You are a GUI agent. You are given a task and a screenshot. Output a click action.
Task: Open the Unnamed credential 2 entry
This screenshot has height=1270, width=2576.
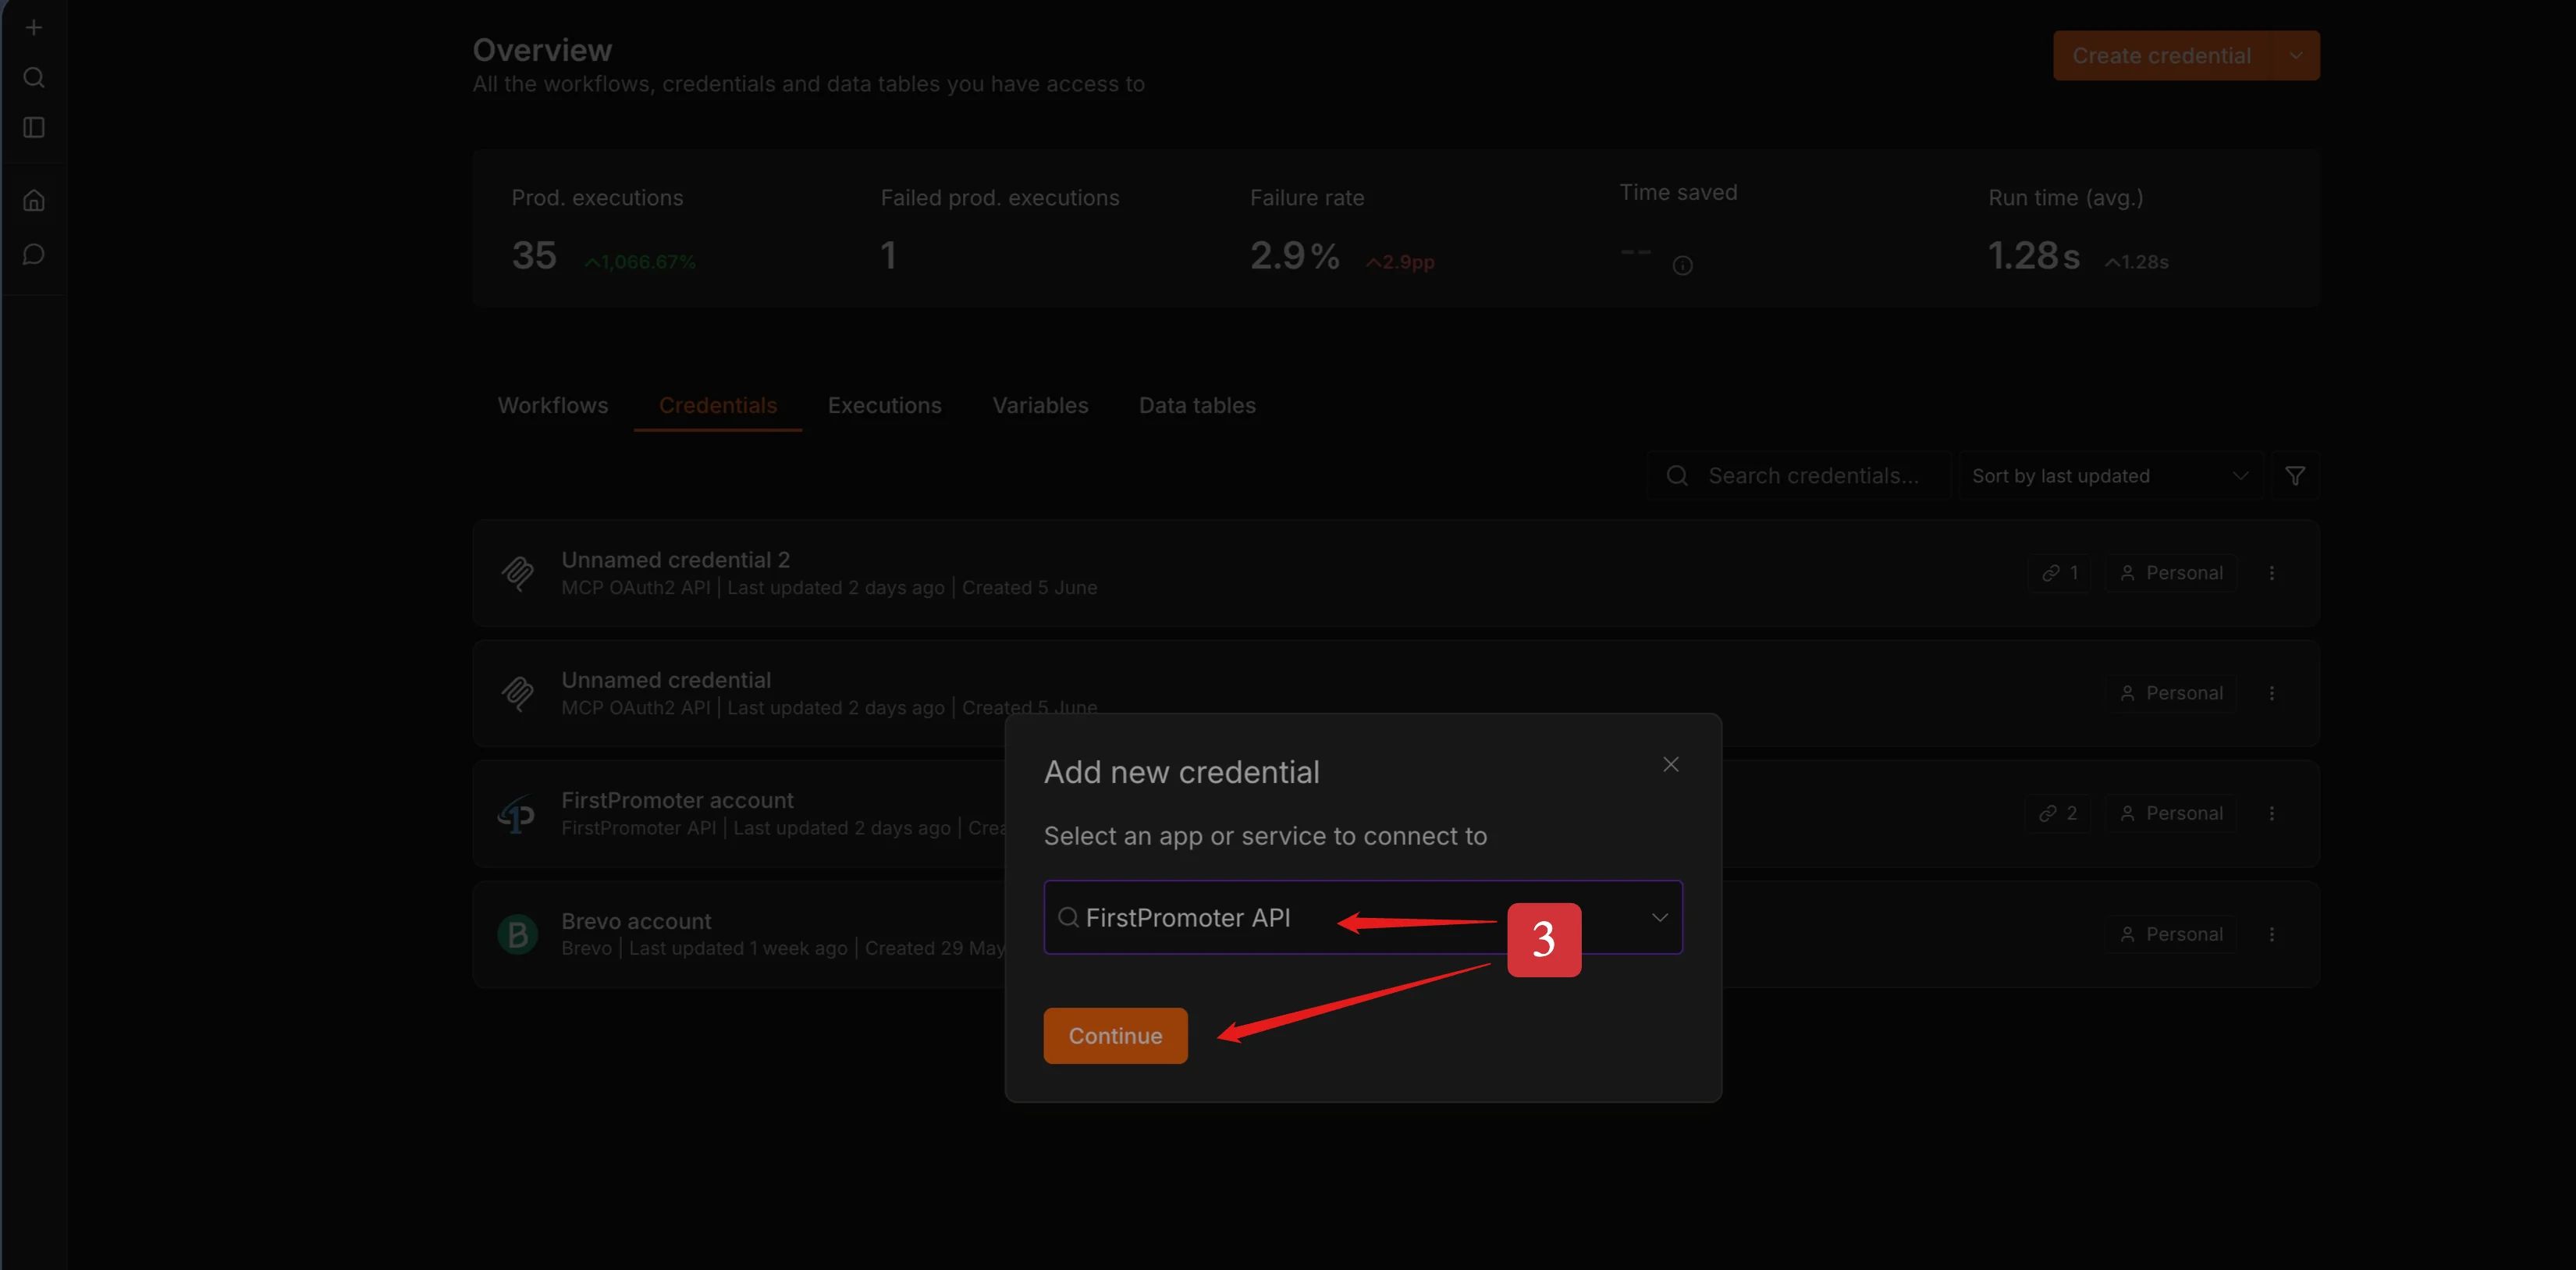1396,573
